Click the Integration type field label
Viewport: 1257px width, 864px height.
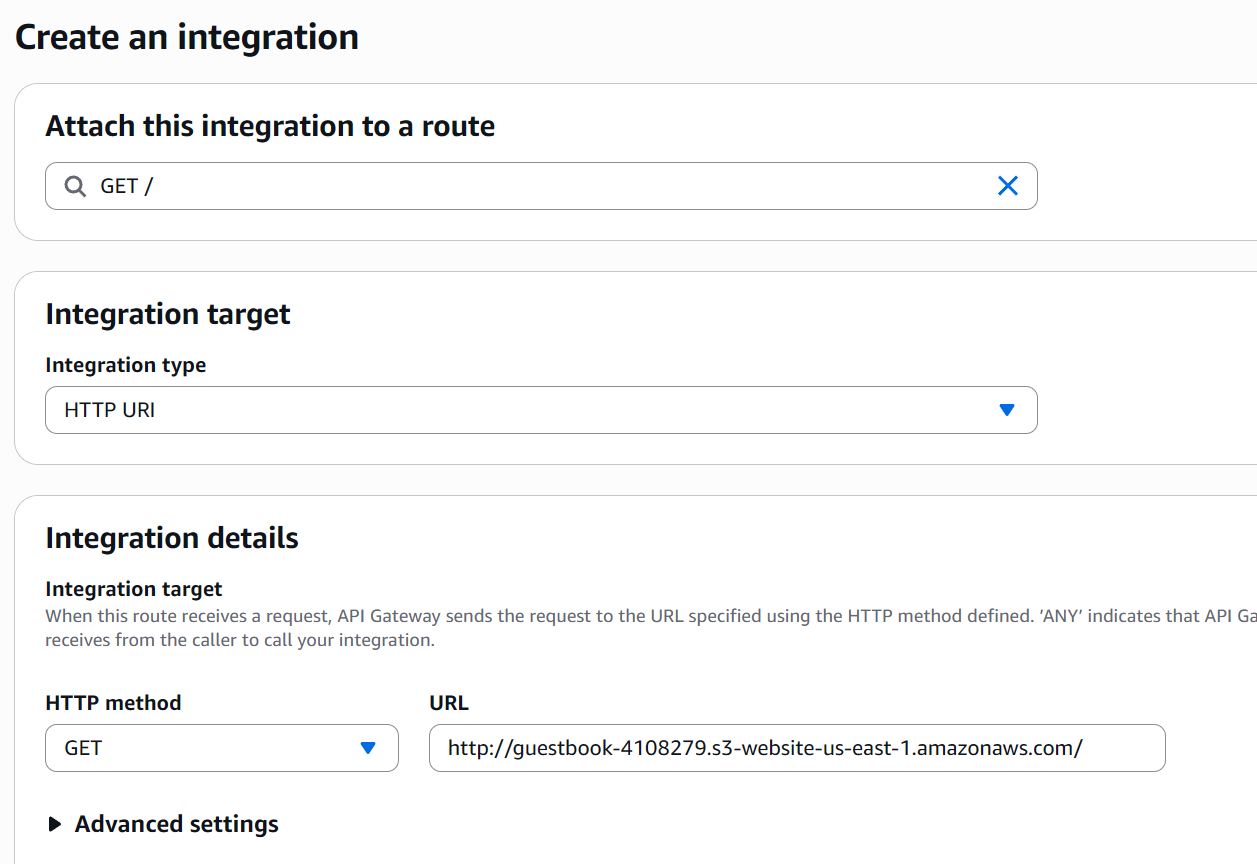(x=126, y=365)
